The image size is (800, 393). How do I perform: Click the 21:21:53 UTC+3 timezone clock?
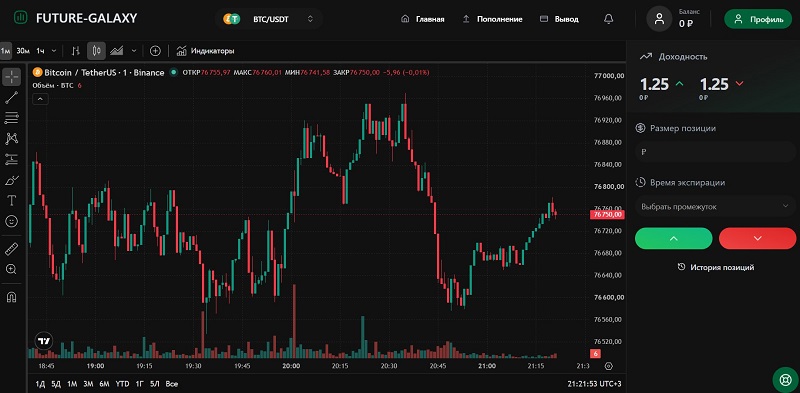click(x=594, y=384)
